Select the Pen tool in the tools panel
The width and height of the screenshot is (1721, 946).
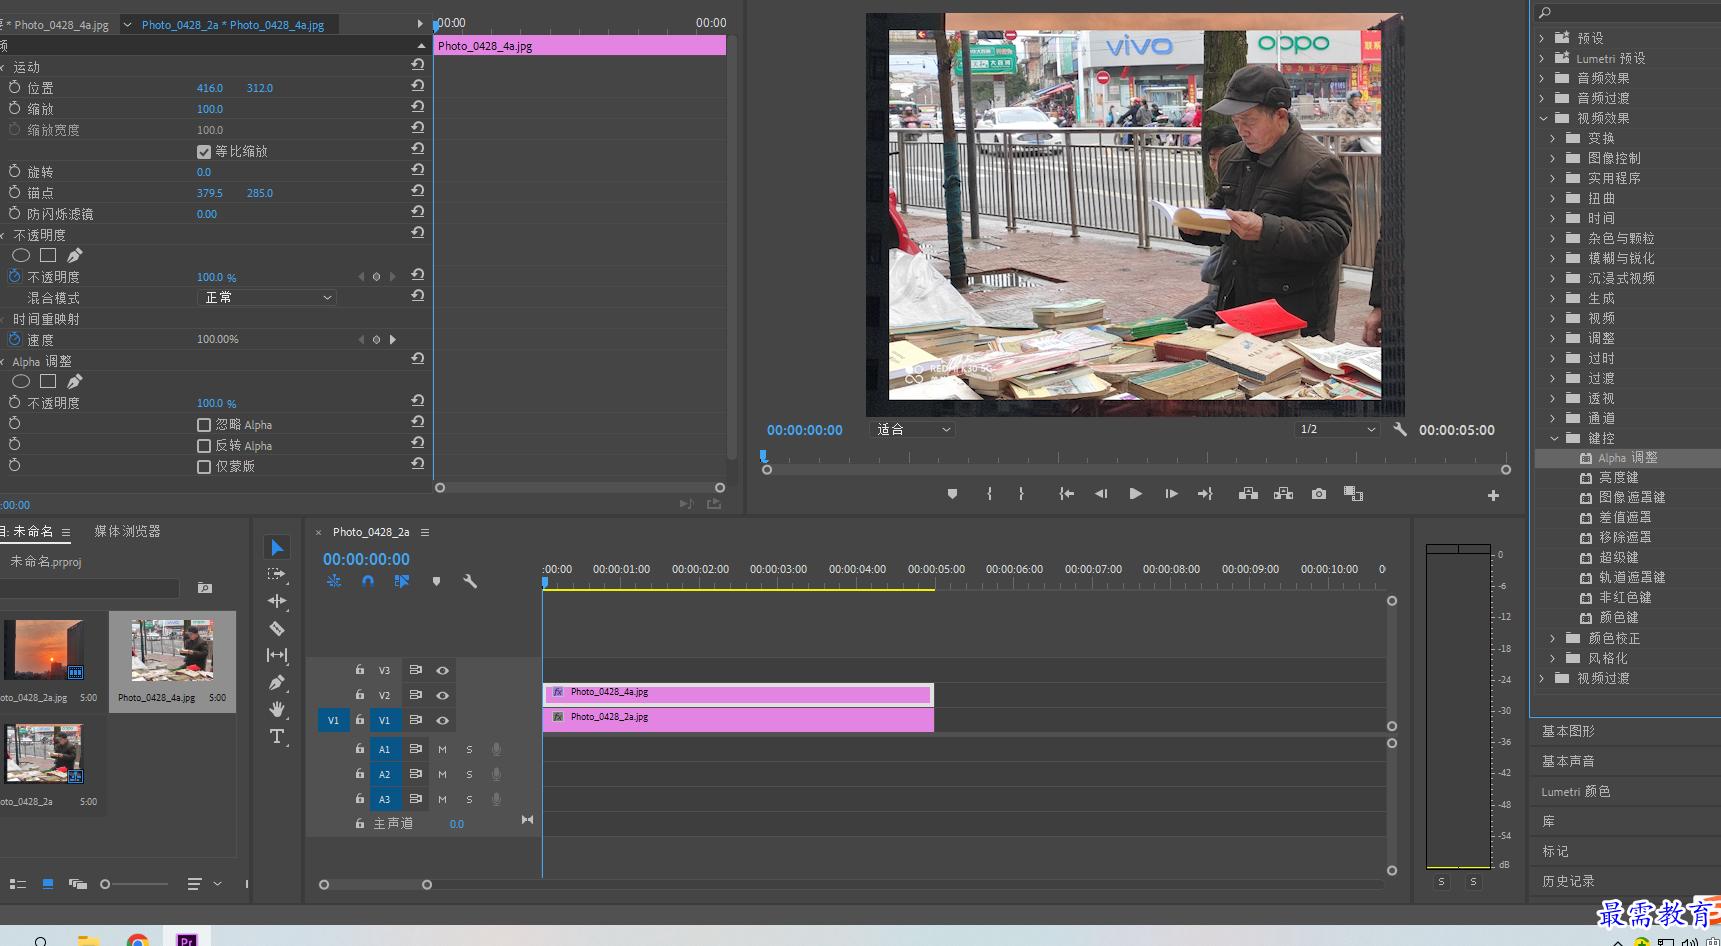pyautogui.click(x=277, y=682)
